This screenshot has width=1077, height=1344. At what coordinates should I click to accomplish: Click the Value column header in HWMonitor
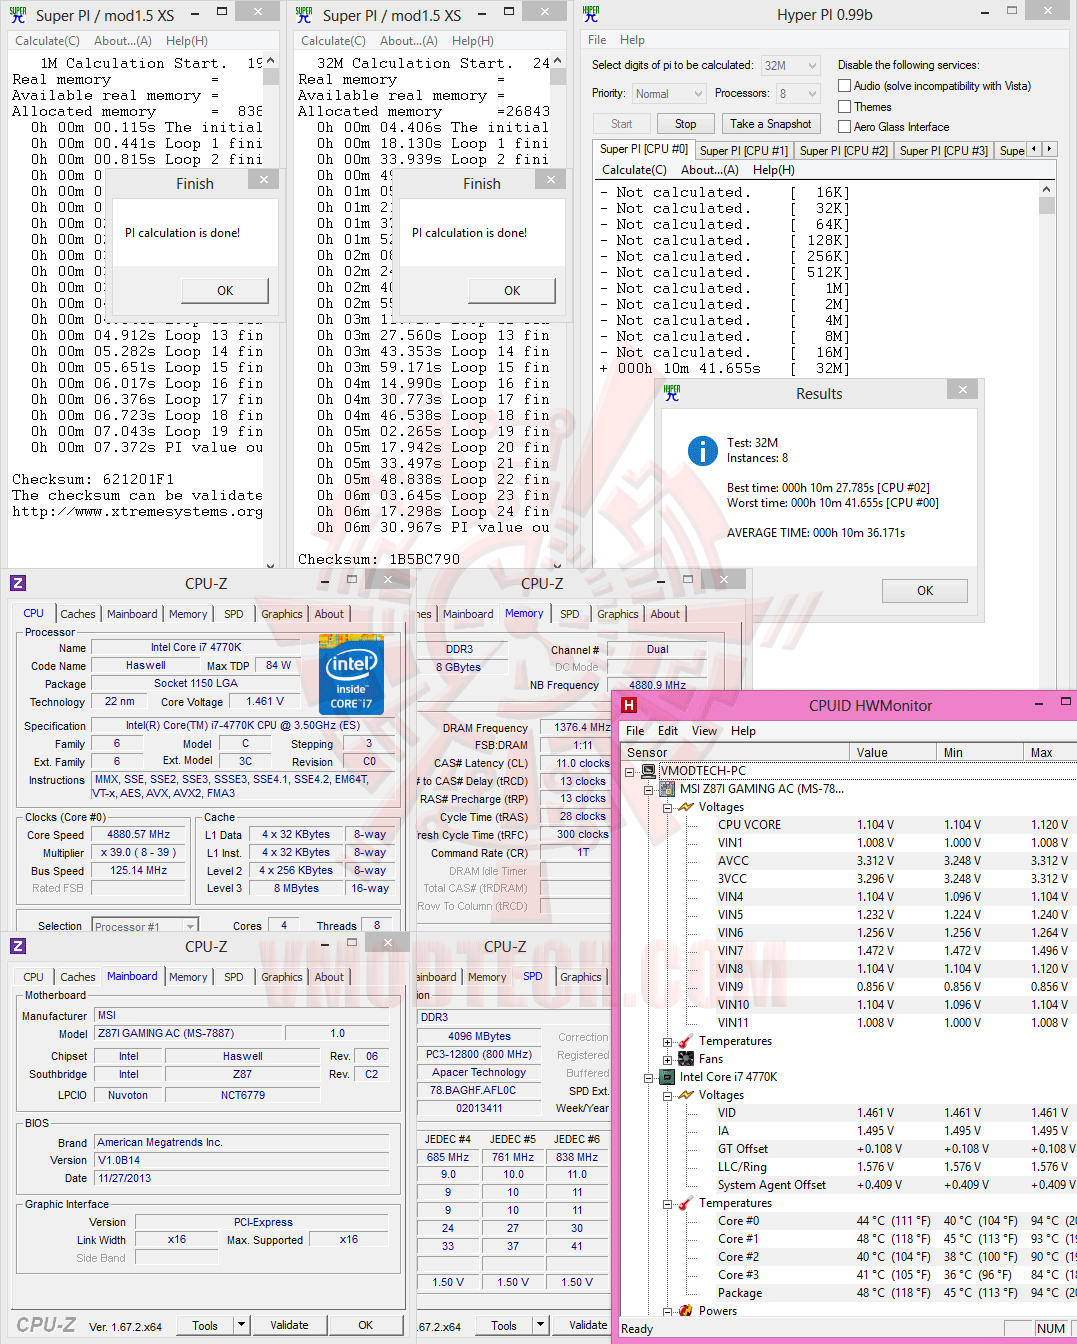tap(893, 752)
